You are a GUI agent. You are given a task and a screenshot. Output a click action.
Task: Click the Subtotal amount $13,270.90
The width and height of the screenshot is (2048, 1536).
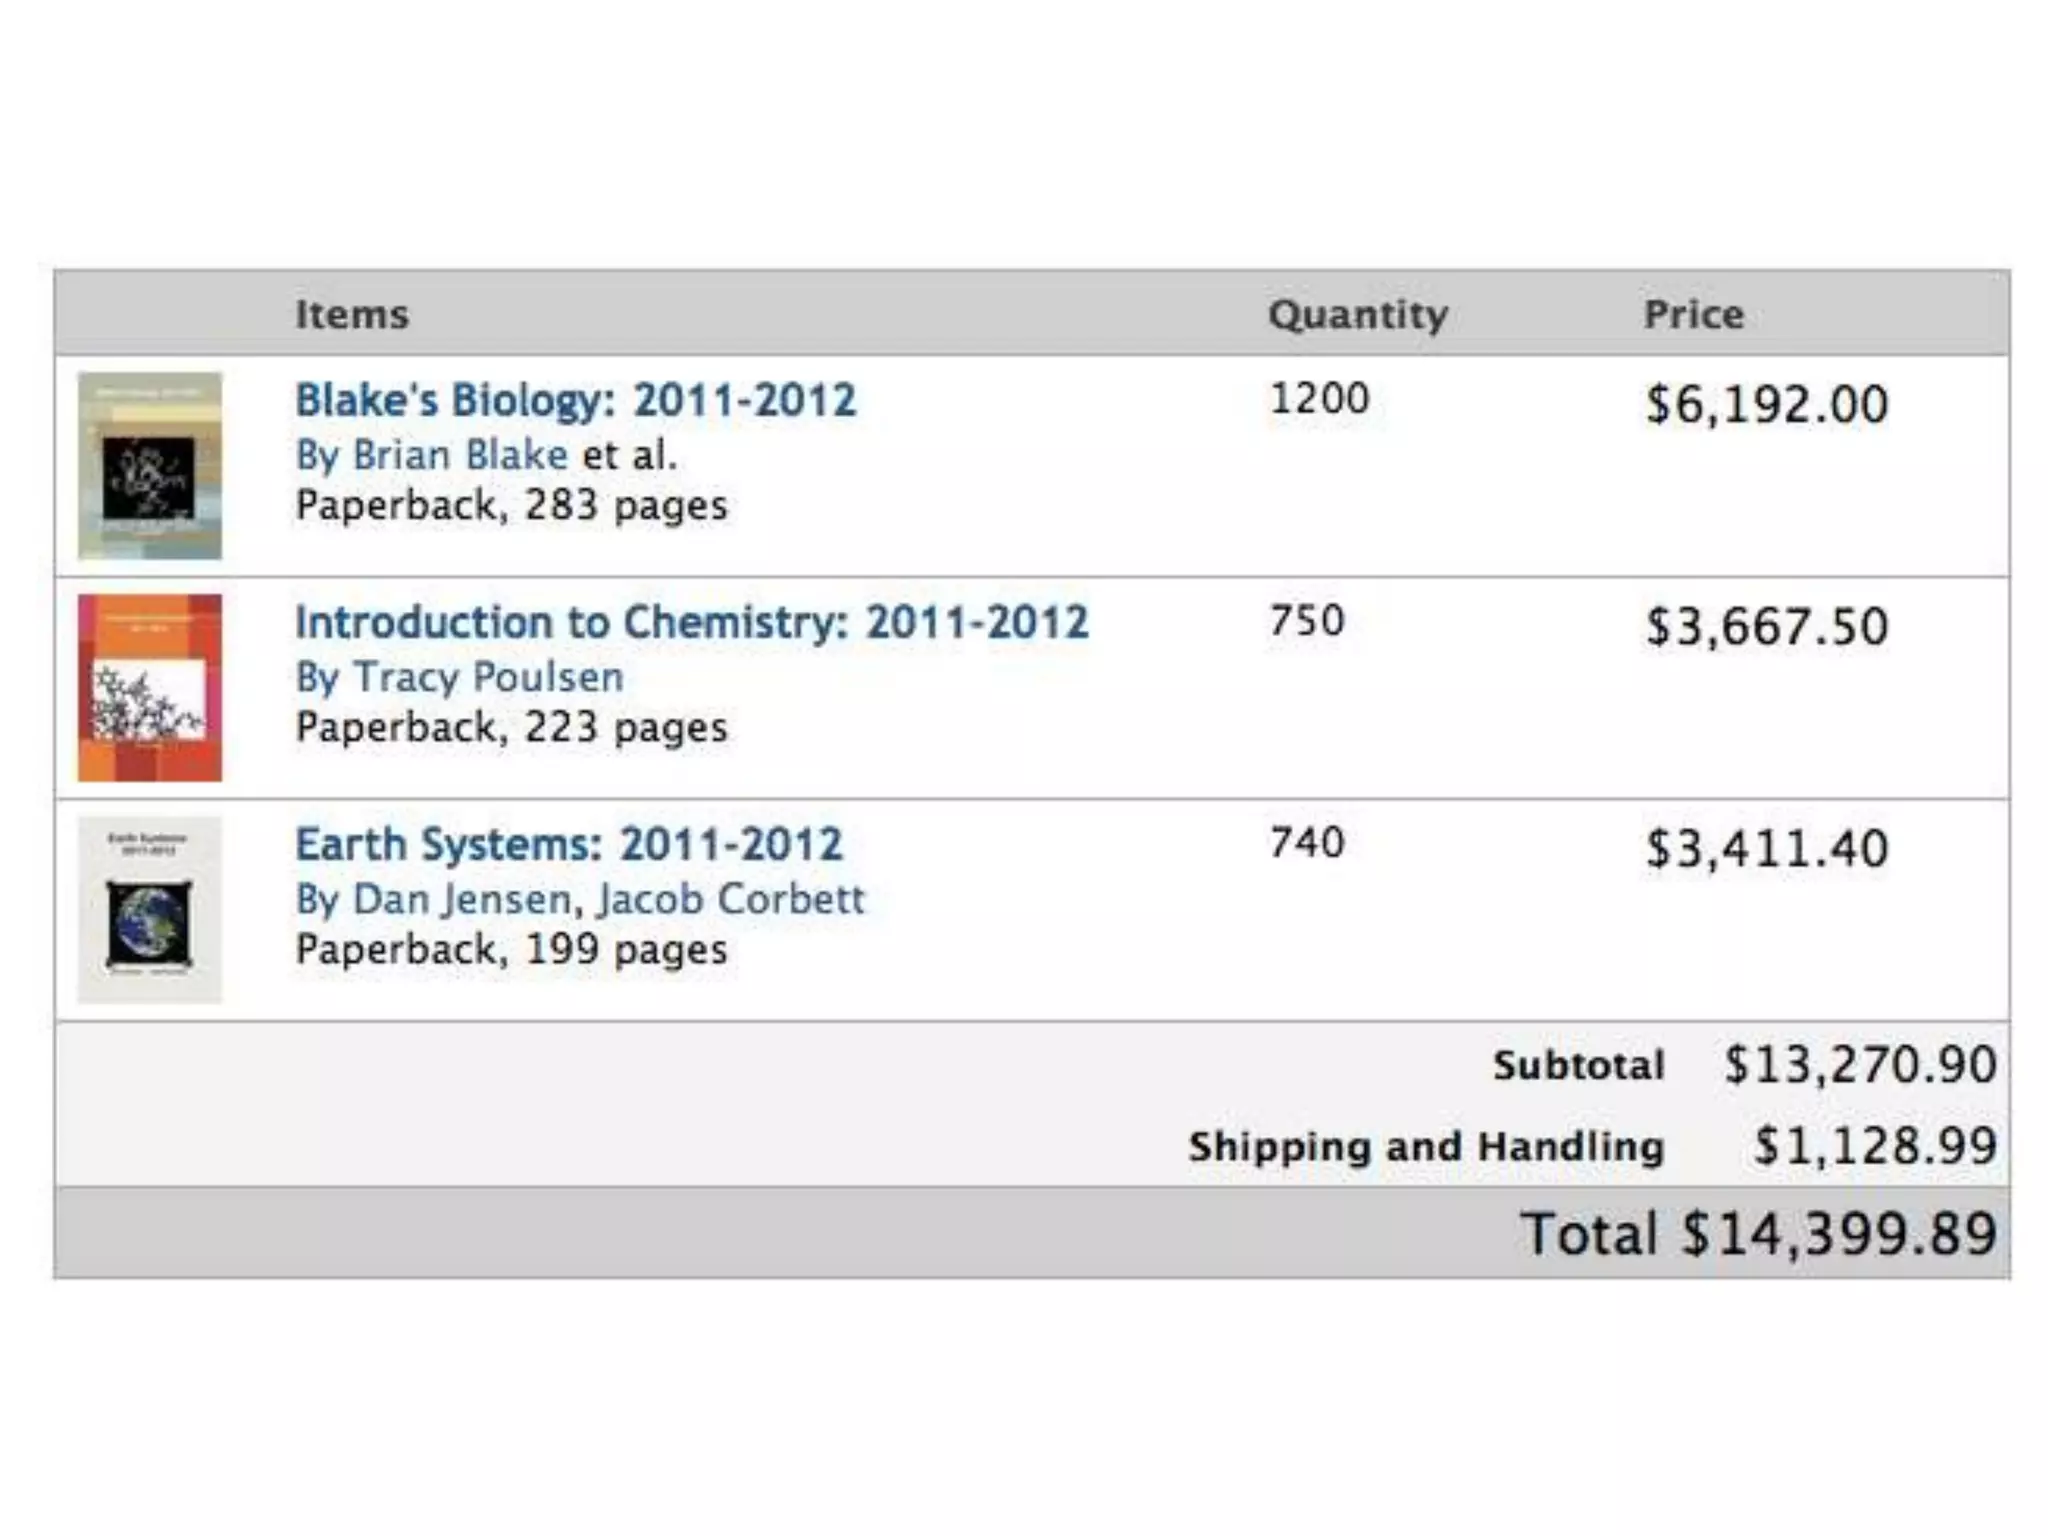pyautogui.click(x=1860, y=1065)
